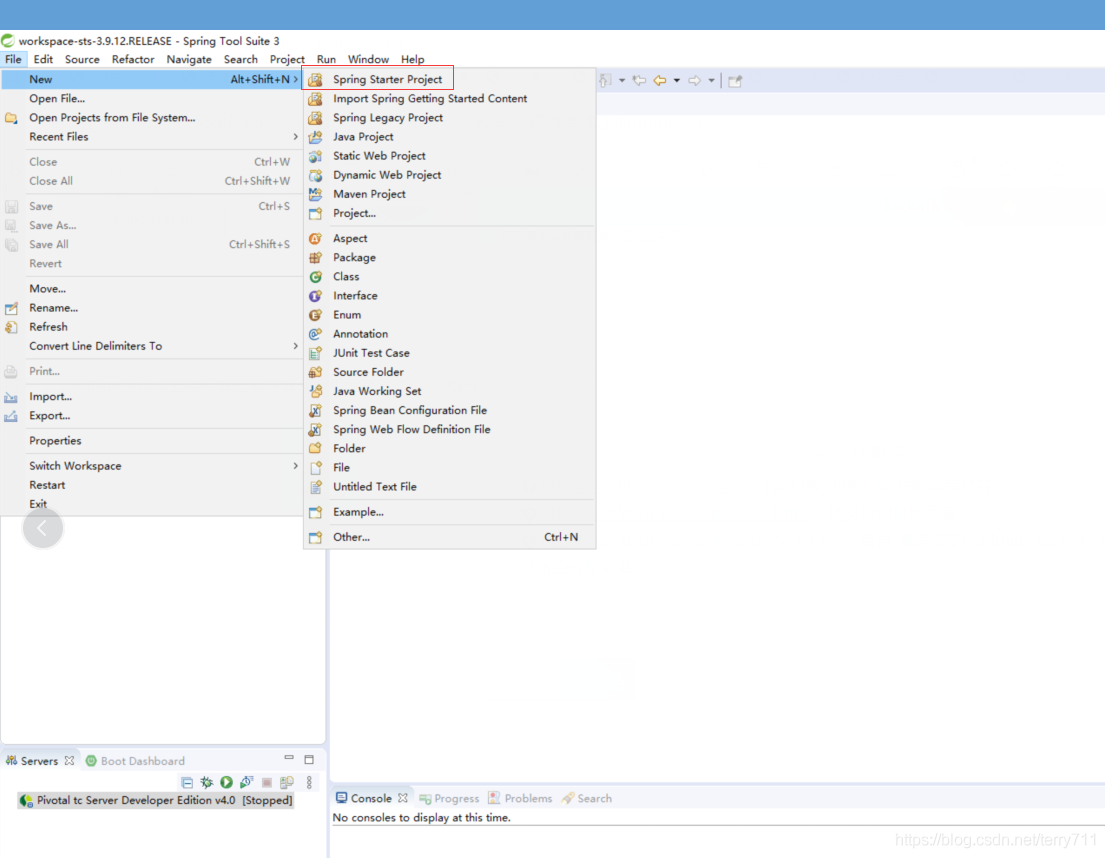Click Open File... in File menu
This screenshot has width=1105, height=858.
pos(56,98)
